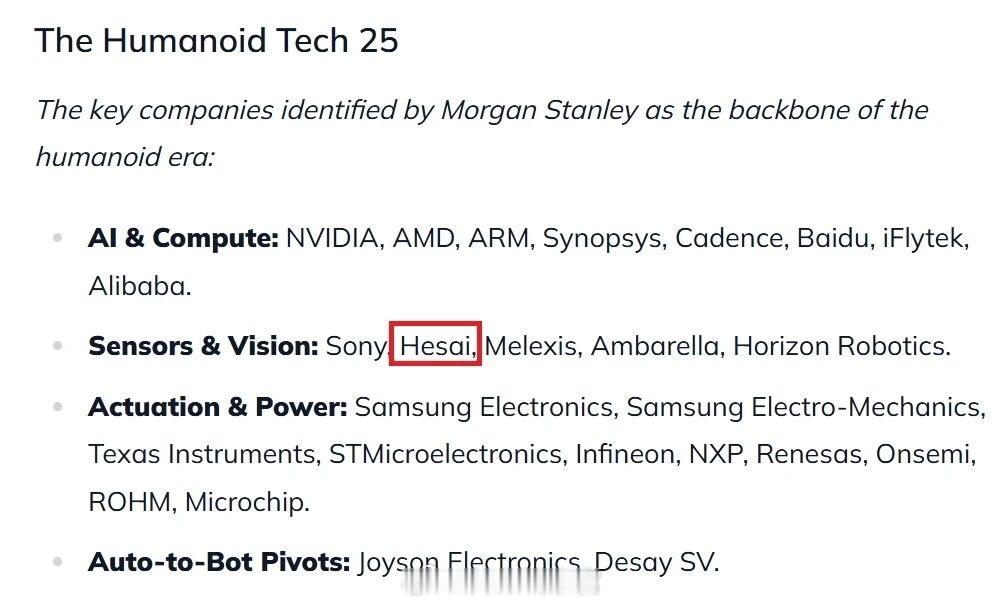Click the bullet beside AI & Compute
This screenshot has height=605, width=1007.
coord(58,239)
